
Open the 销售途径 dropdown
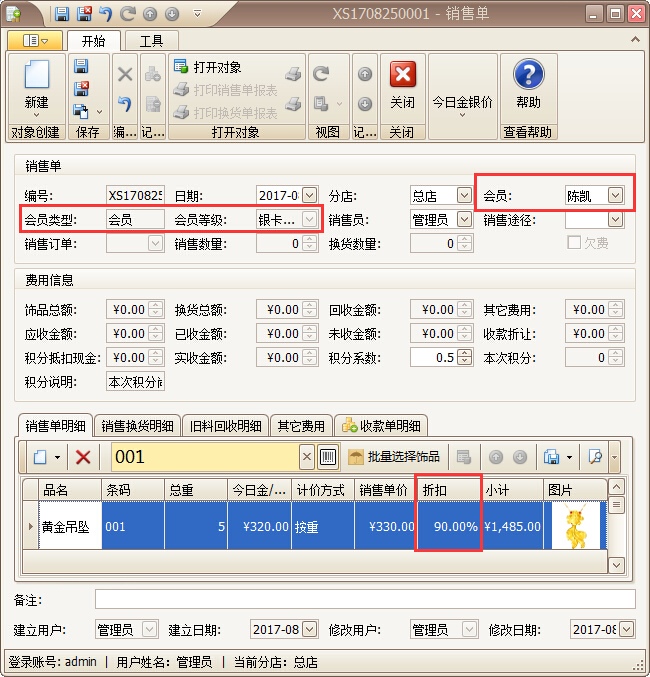tap(615, 219)
